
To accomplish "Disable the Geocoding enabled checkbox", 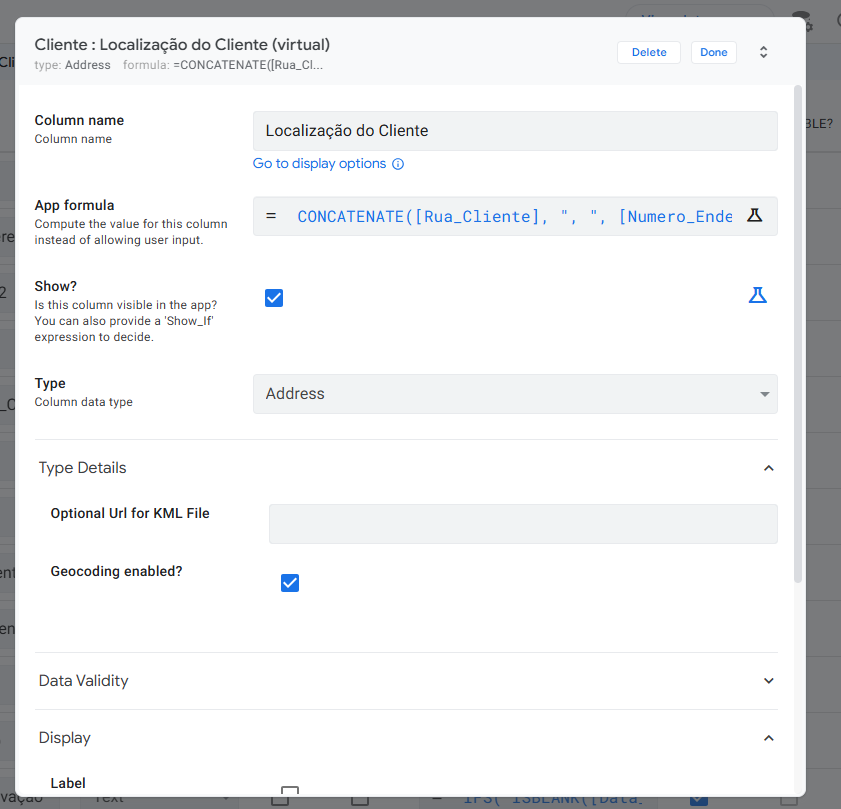I will click(x=290, y=583).
